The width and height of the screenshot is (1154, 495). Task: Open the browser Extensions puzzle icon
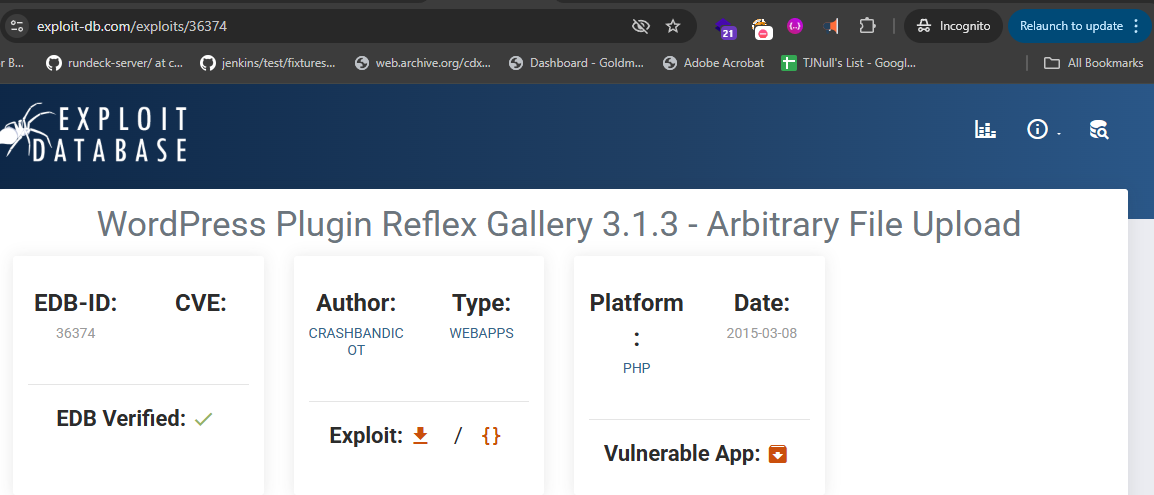pos(867,26)
